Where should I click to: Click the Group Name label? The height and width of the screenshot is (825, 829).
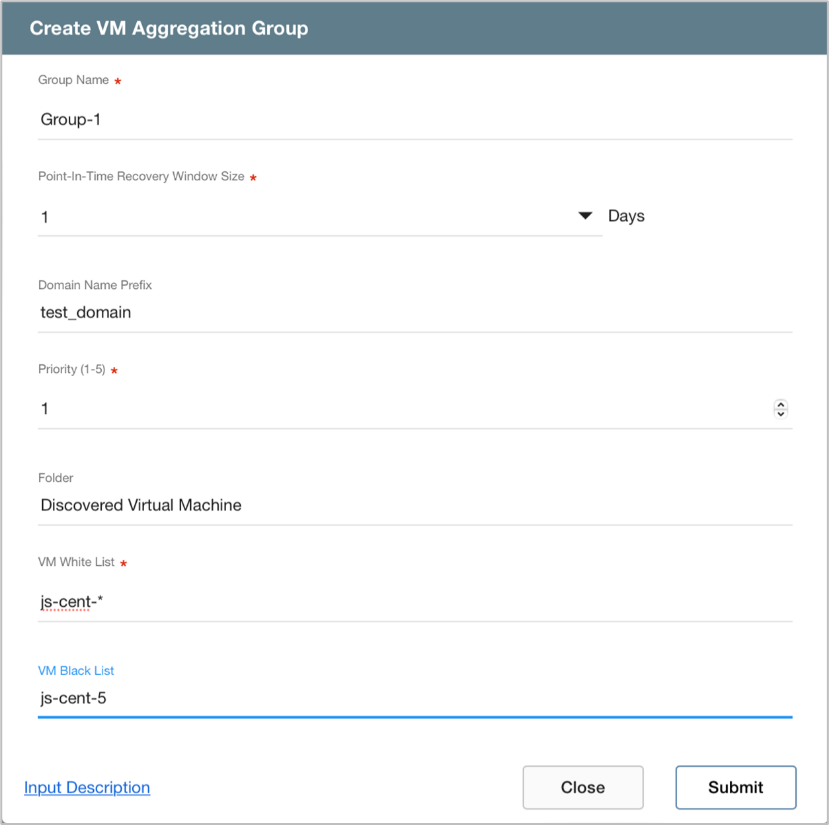click(x=73, y=80)
